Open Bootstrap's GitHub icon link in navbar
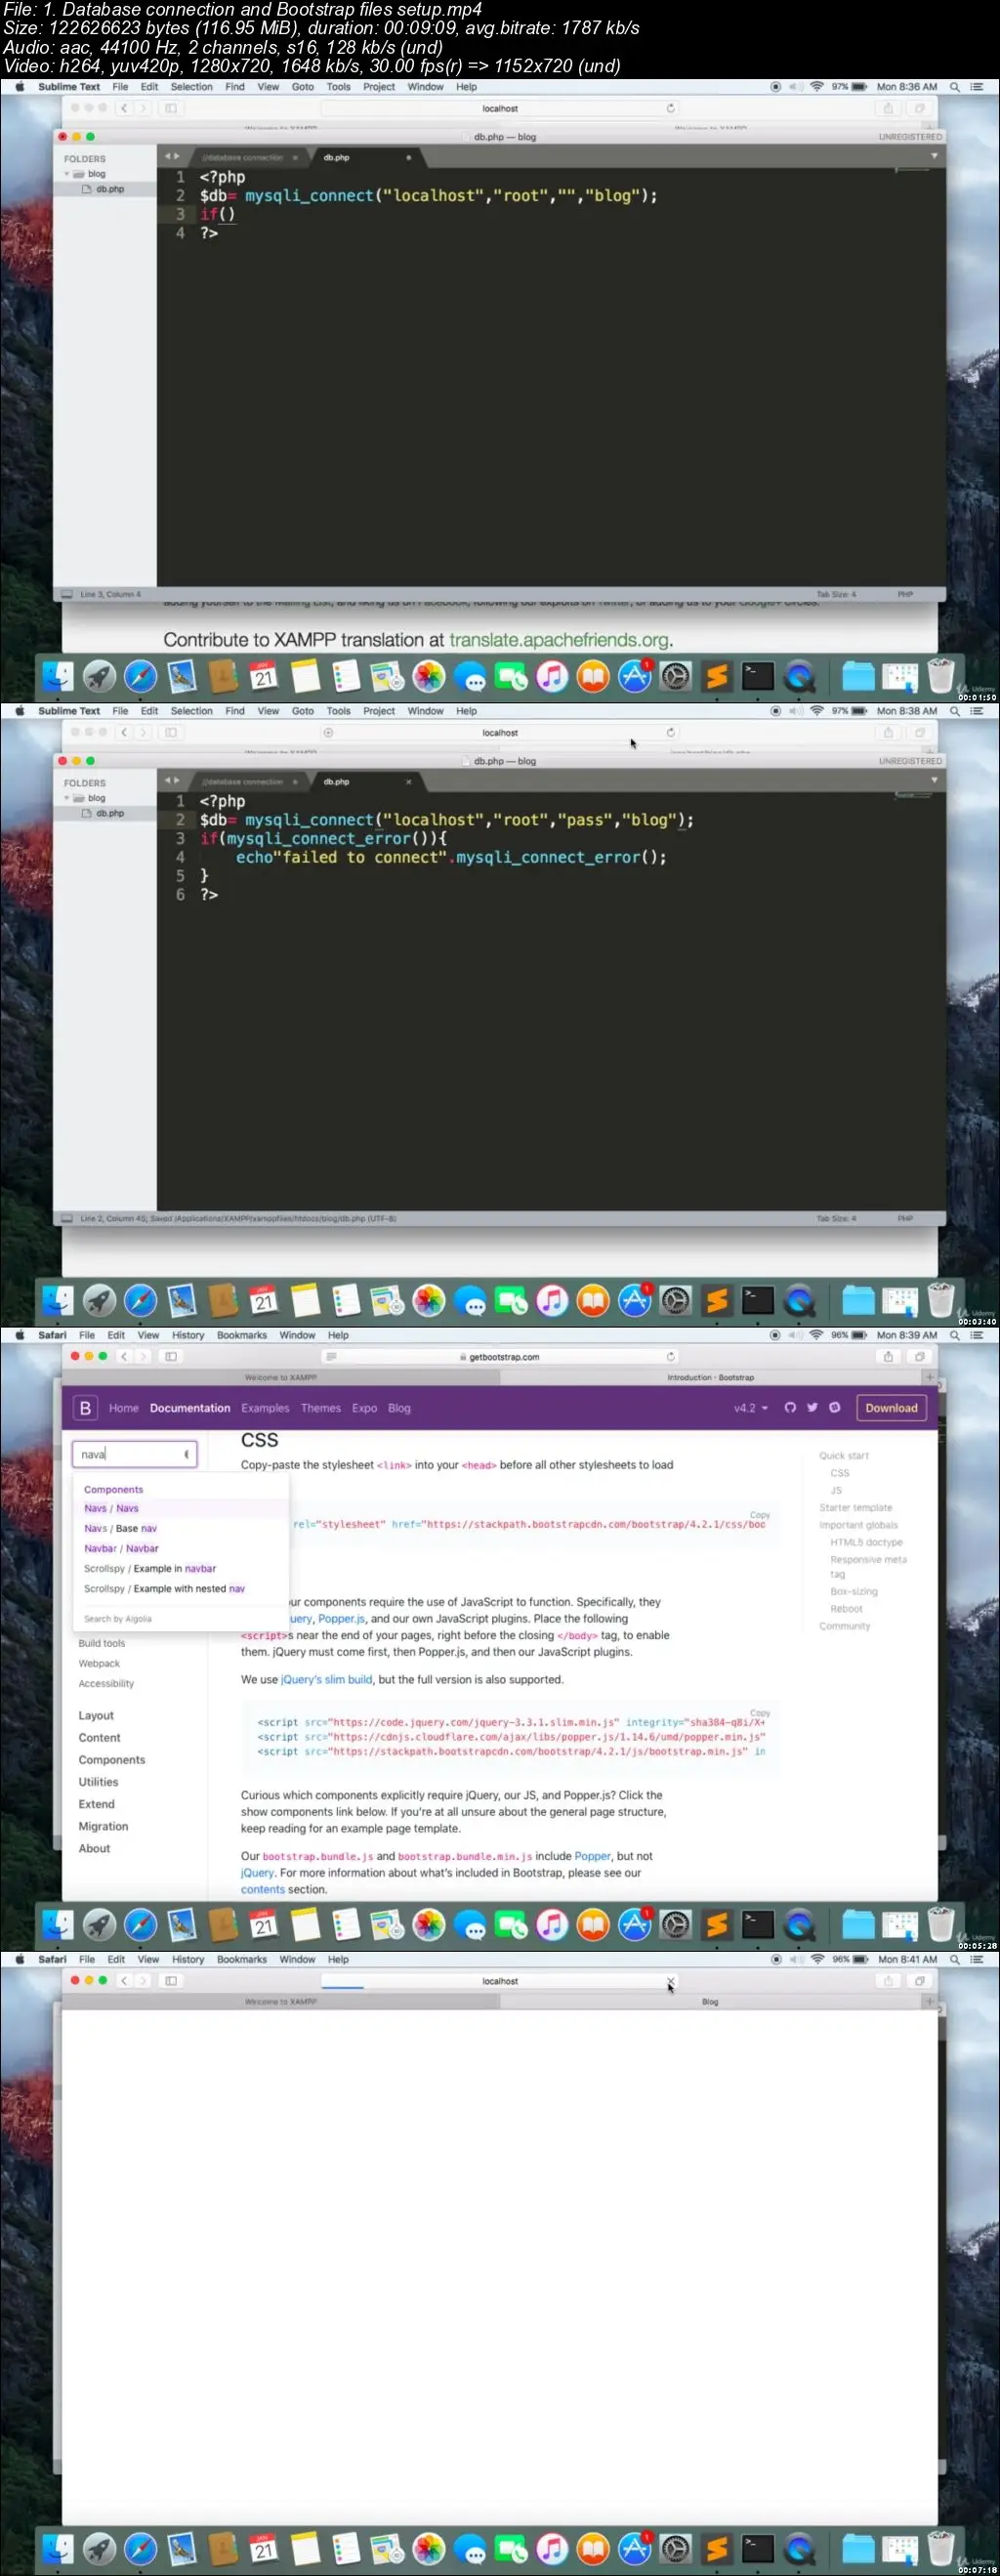 [790, 1408]
